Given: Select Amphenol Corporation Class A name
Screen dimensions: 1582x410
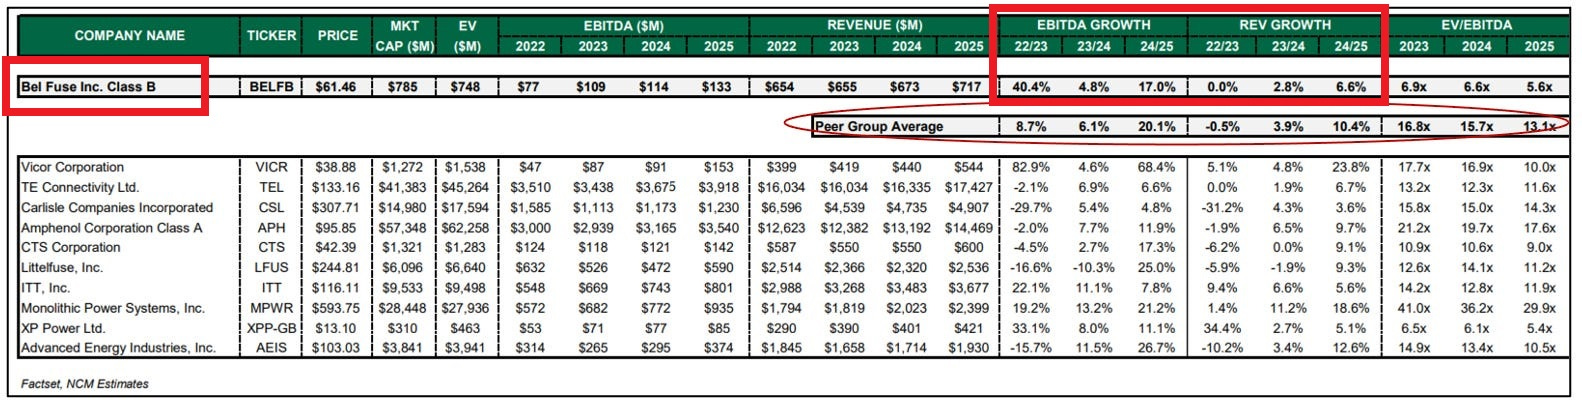Looking at the screenshot, I should (x=111, y=228).
